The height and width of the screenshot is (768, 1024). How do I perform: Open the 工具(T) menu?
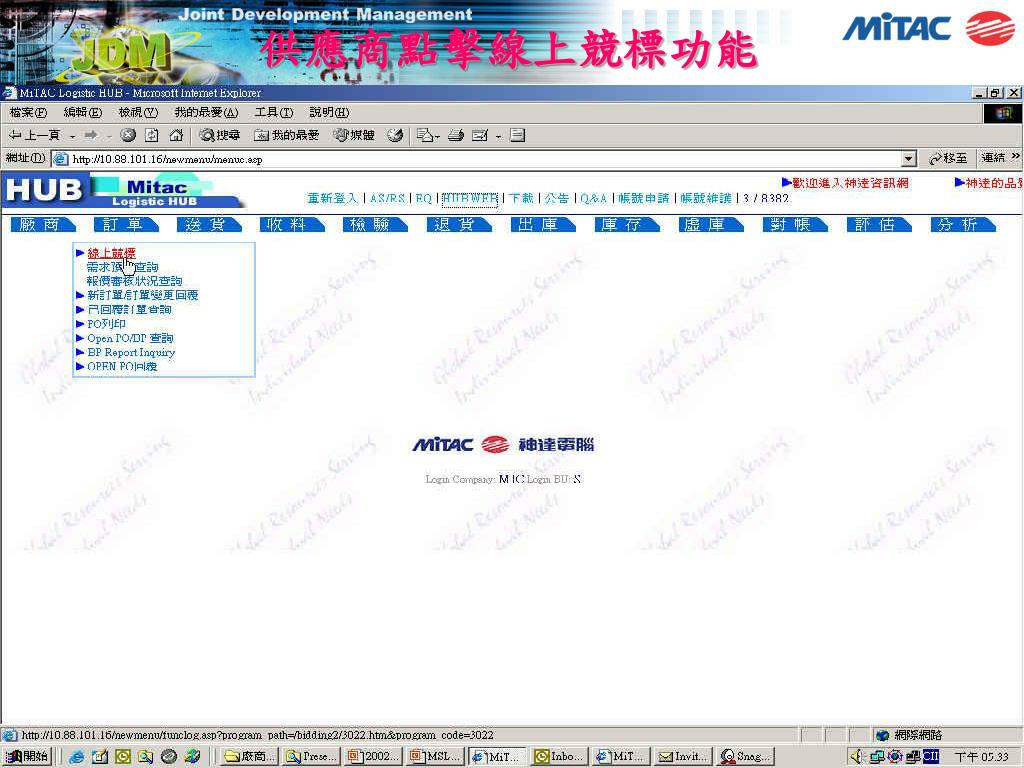tap(274, 112)
